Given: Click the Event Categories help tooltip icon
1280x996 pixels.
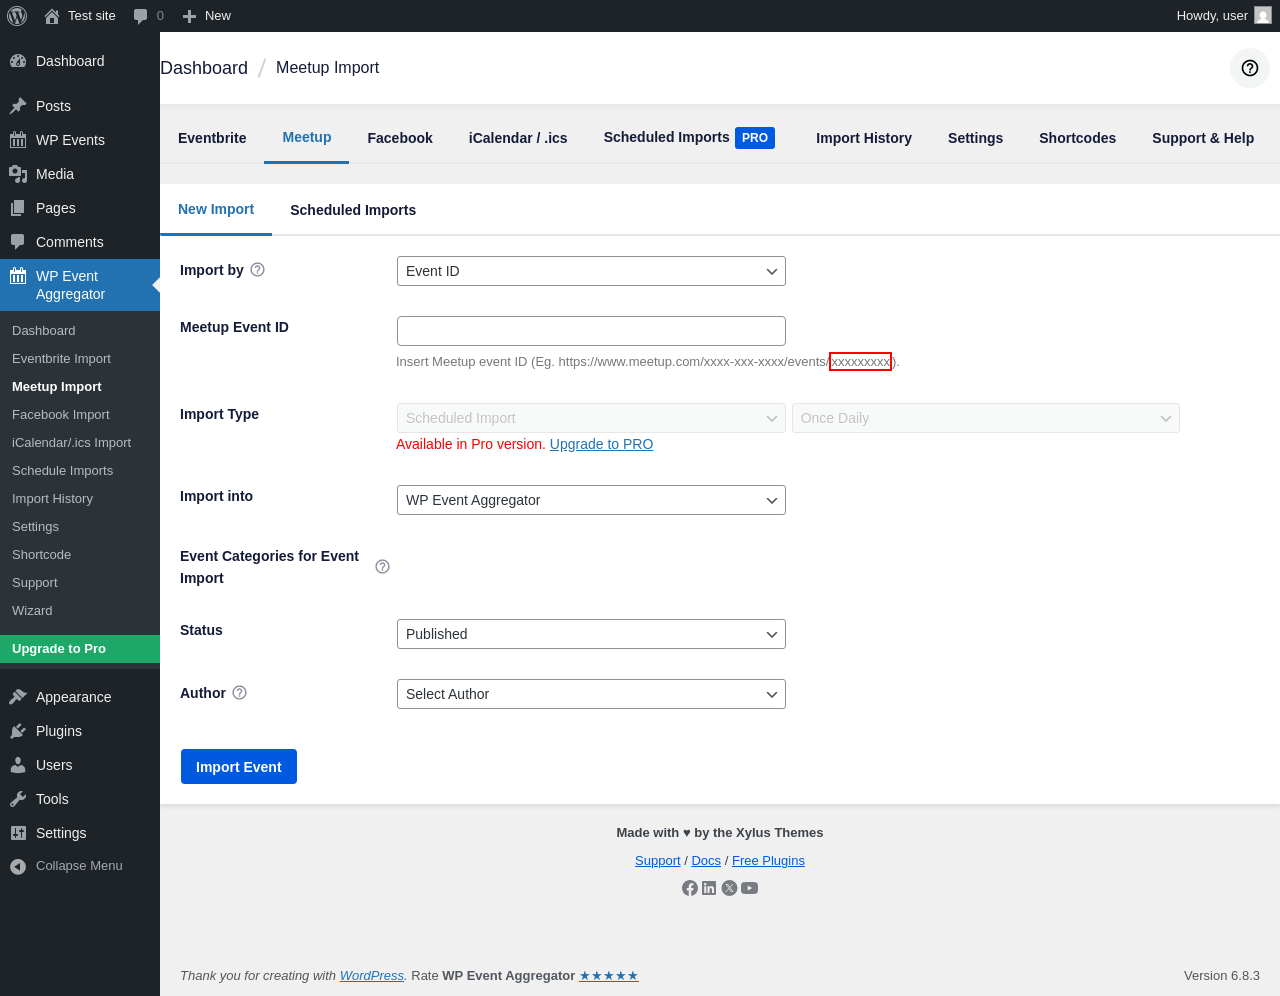Looking at the screenshot, I should [x=382, y=567].
